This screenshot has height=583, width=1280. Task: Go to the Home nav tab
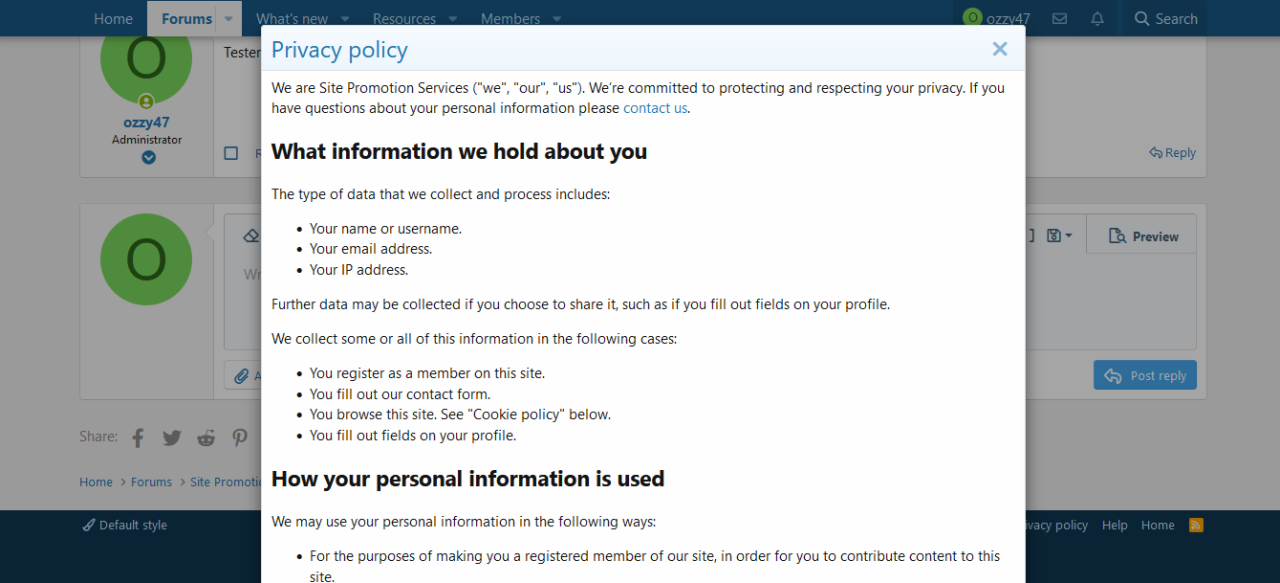[x=113, y=19]
